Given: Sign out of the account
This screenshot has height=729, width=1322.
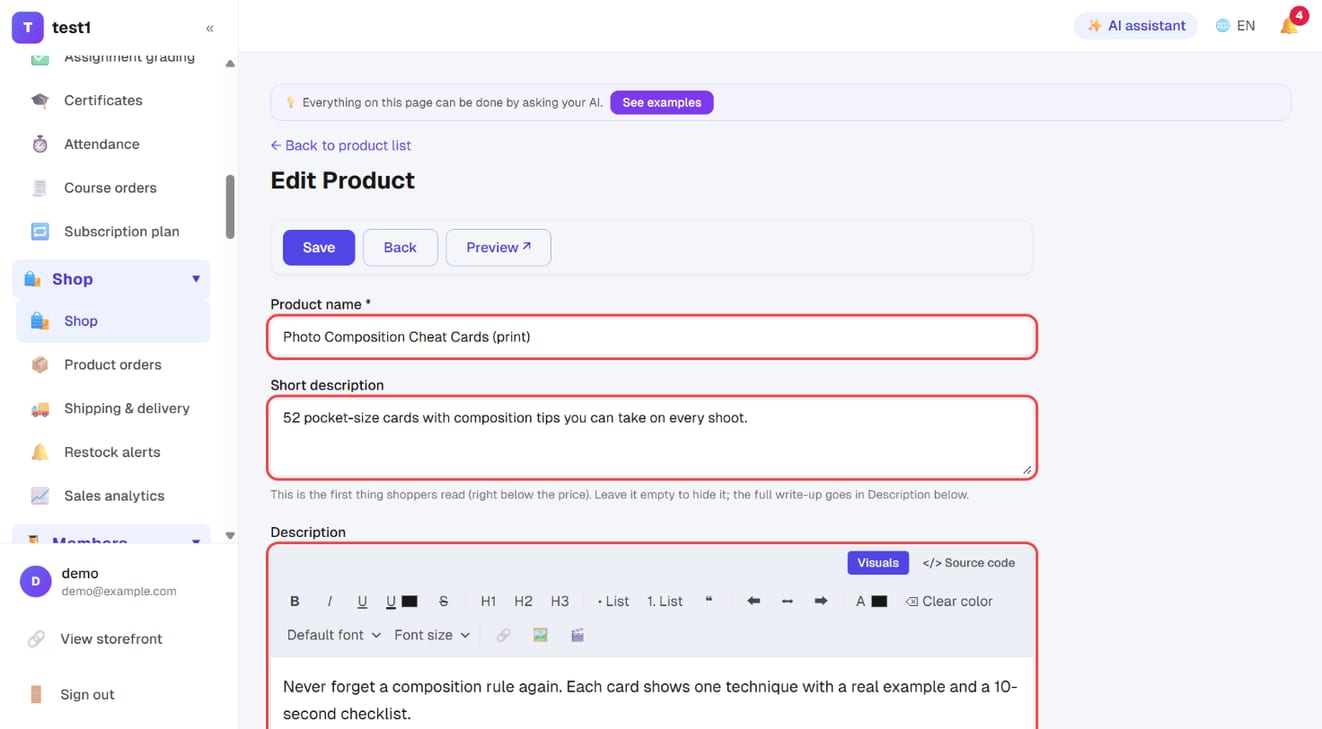Looking at the screenshot, I should pyautogui.click(x=87, y=695).
